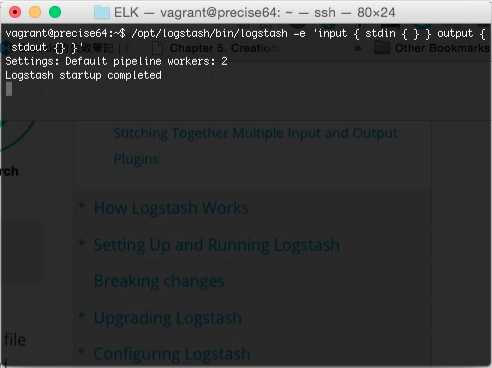Open Chapter 5. Creation bookmark
Screen dimensions: 492x368
(226, 48)
